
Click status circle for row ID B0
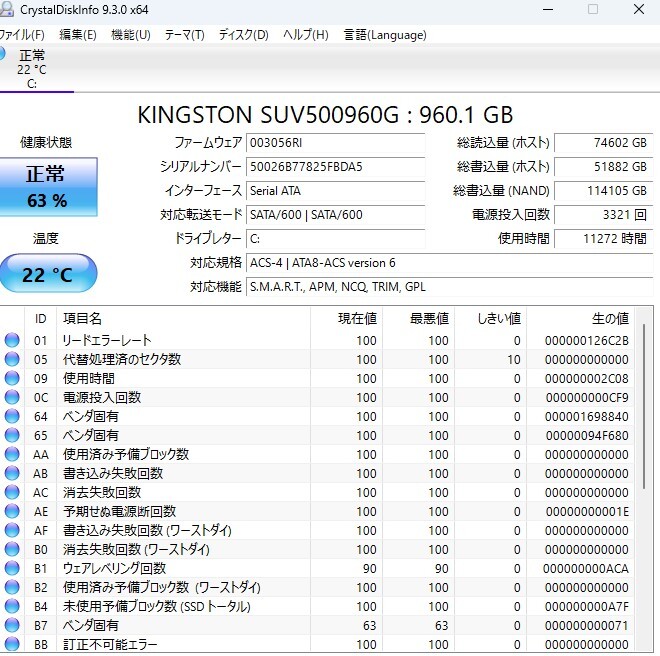click(x=12, y=549)
